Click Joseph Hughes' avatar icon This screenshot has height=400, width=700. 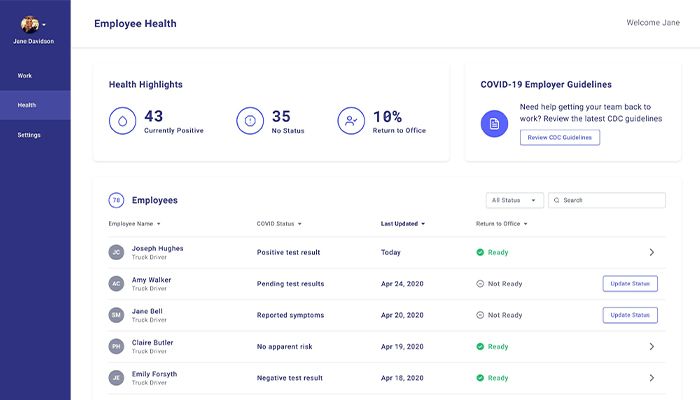coord(116,252)
